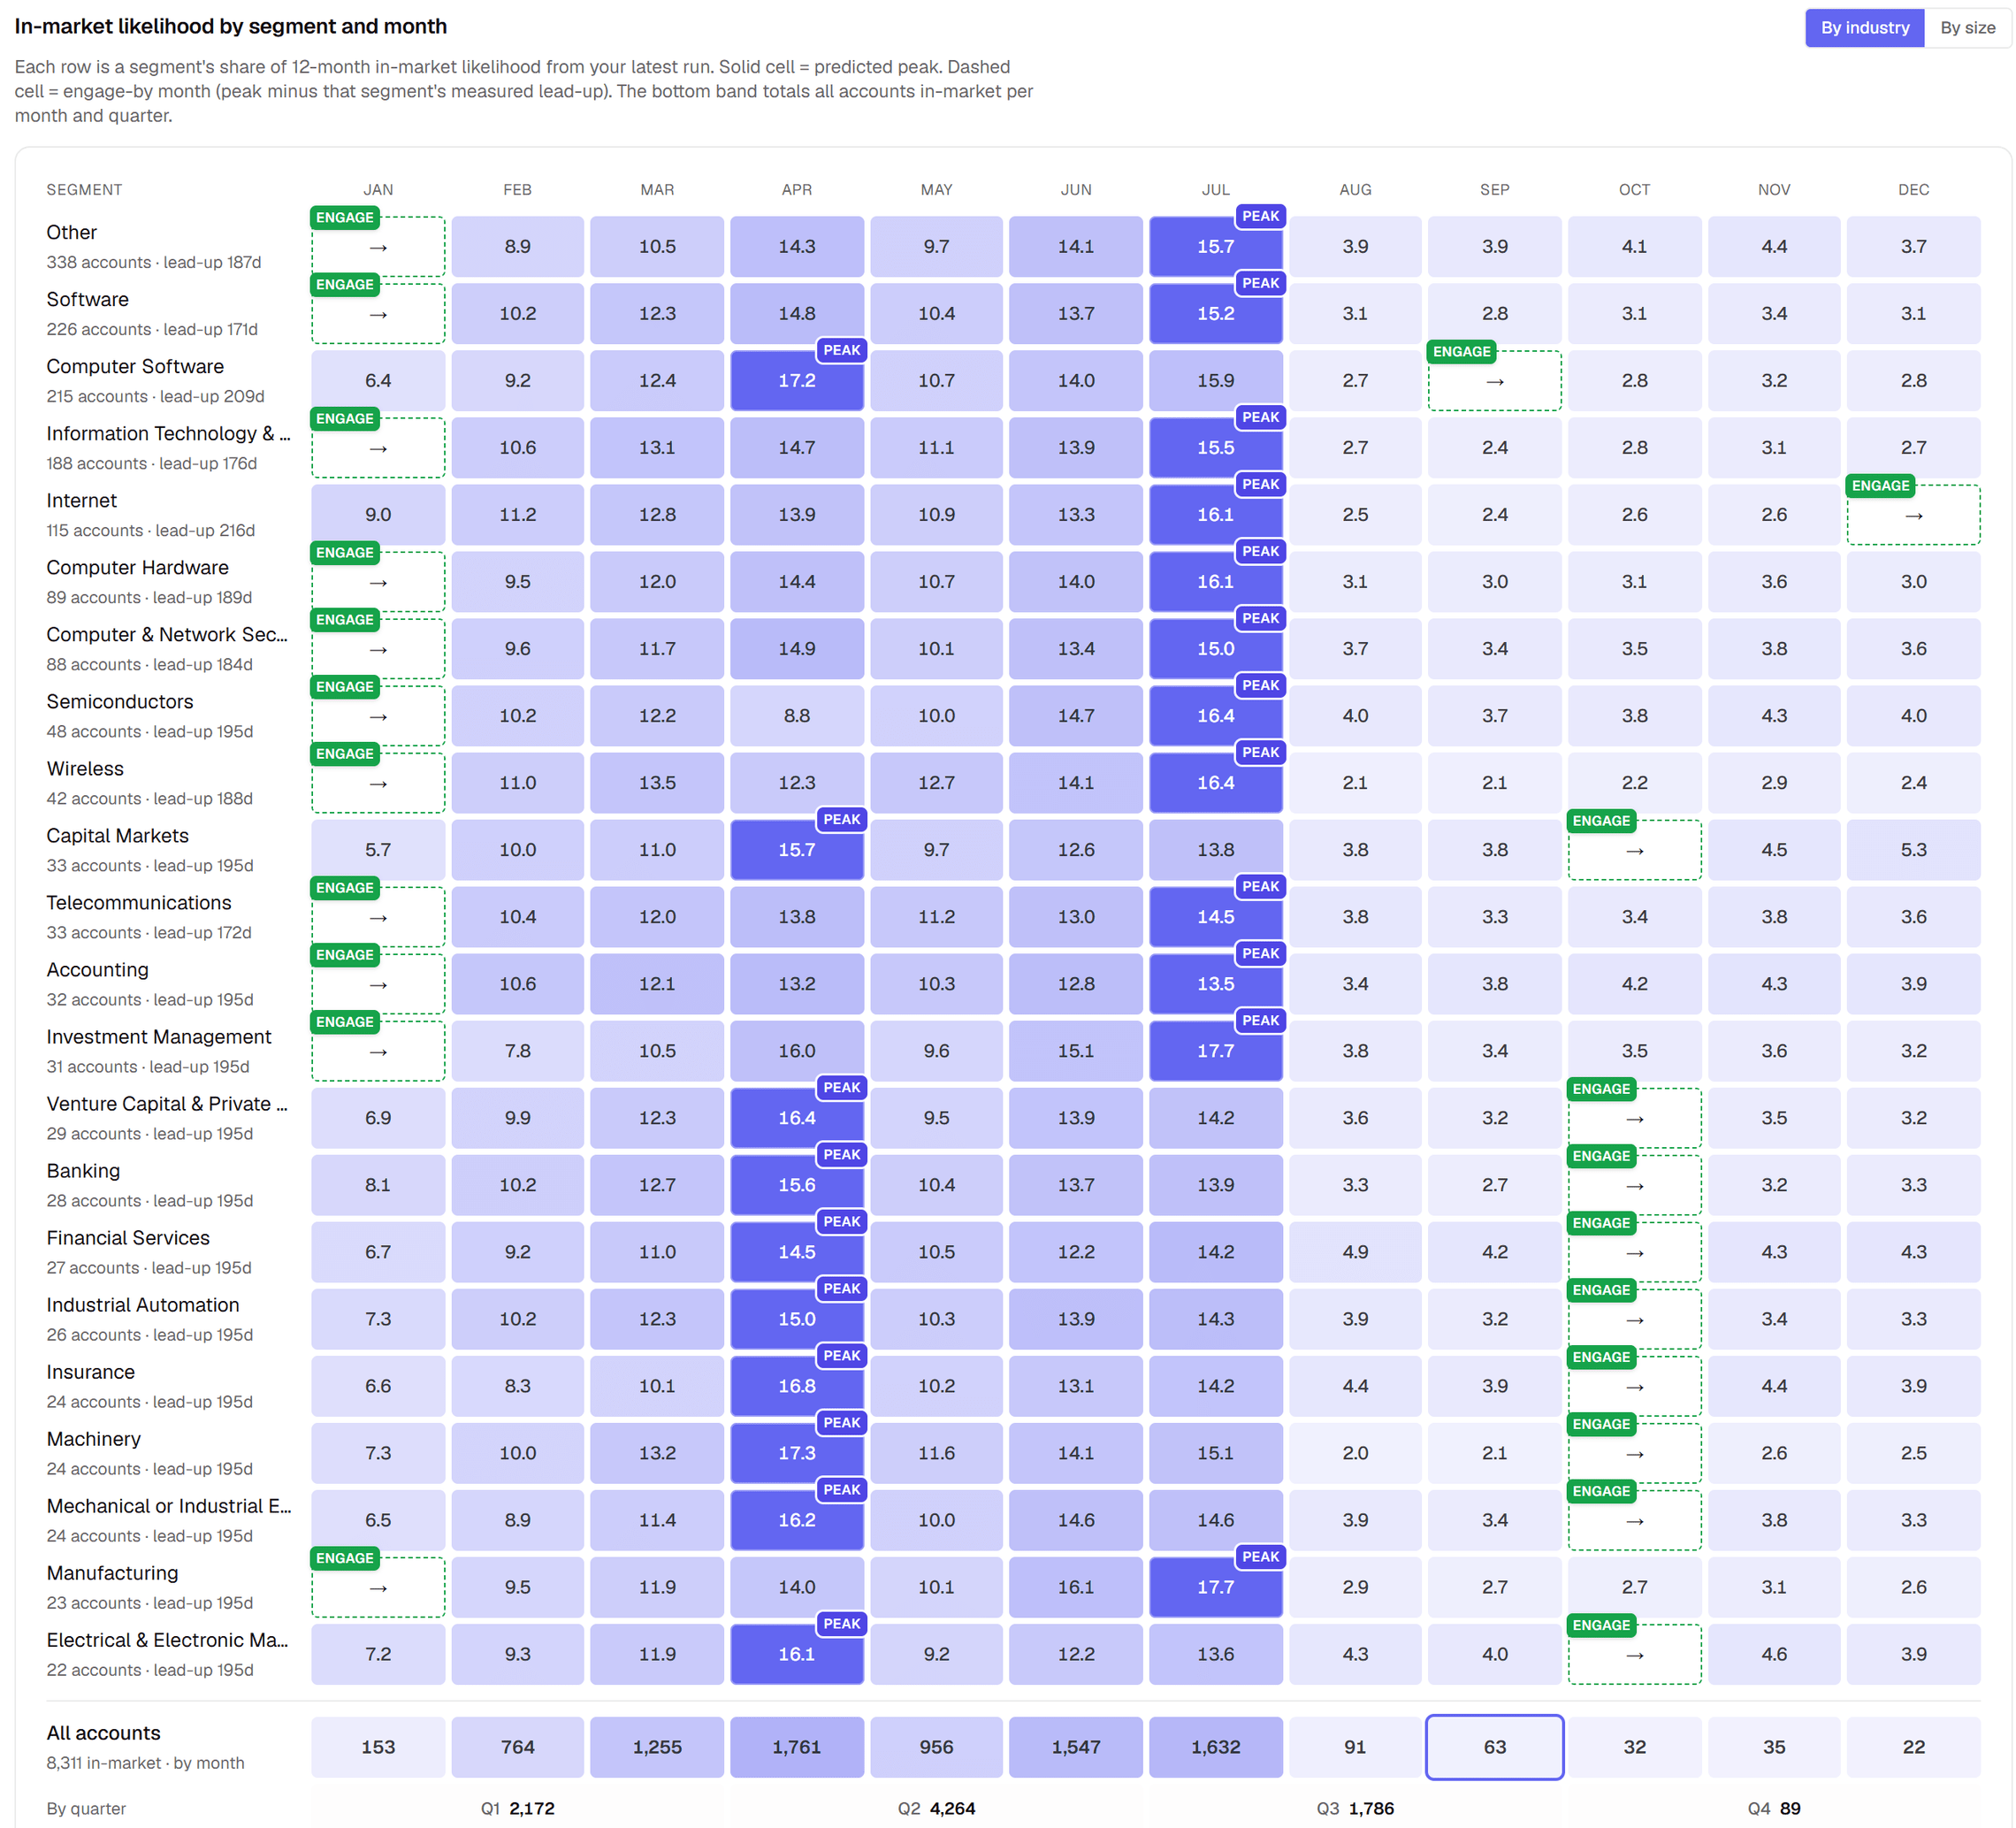Image resolution: width=2016 pixels, height=1828 pixels.
Task: Click Financial Services August cell 4.9
Action: [1355, 1252]
